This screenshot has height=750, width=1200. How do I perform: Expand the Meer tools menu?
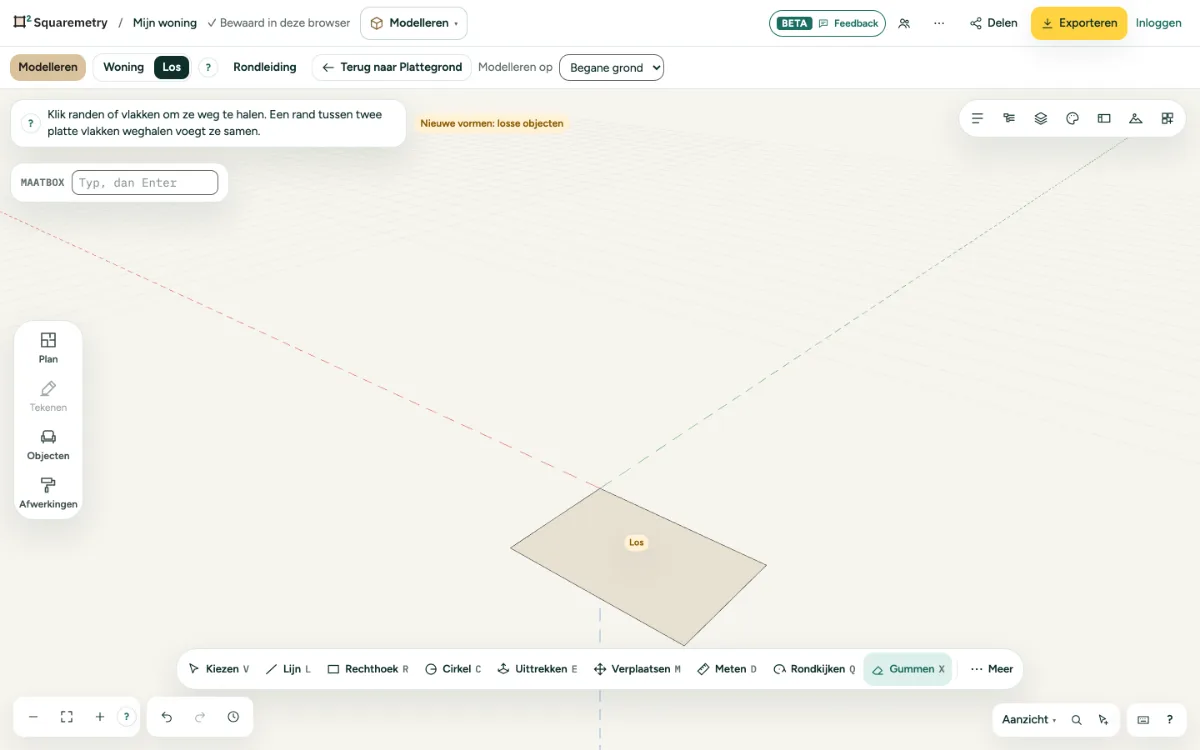(992, 669)
